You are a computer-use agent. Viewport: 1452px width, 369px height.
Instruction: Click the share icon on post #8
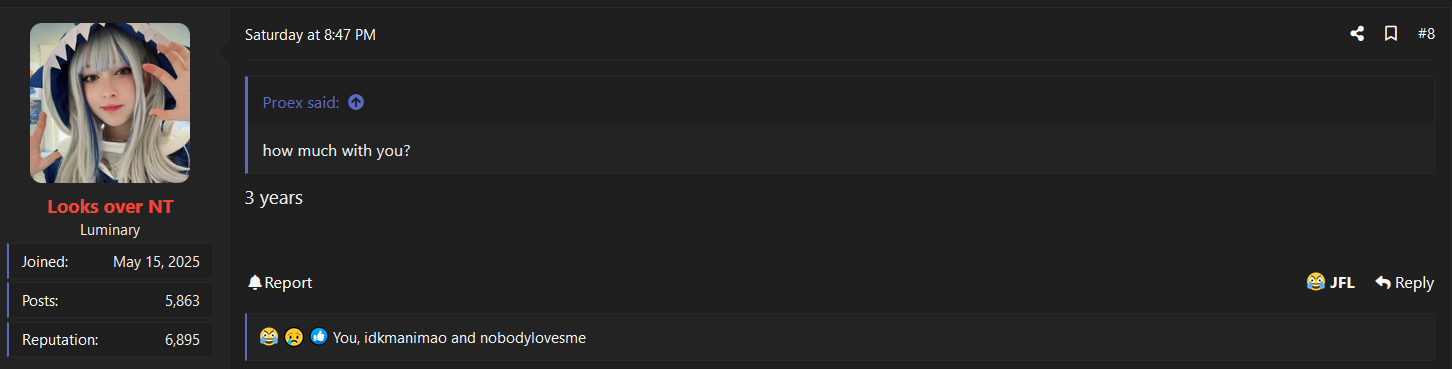1357,34
